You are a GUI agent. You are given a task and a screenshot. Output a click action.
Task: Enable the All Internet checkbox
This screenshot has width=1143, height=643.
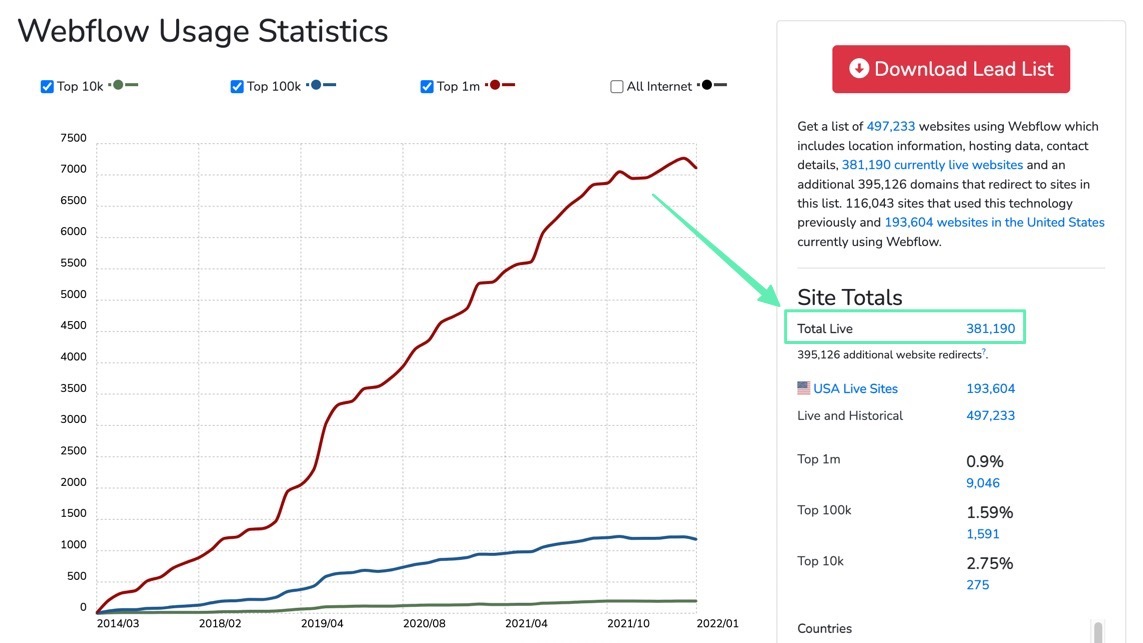point(616,85)
